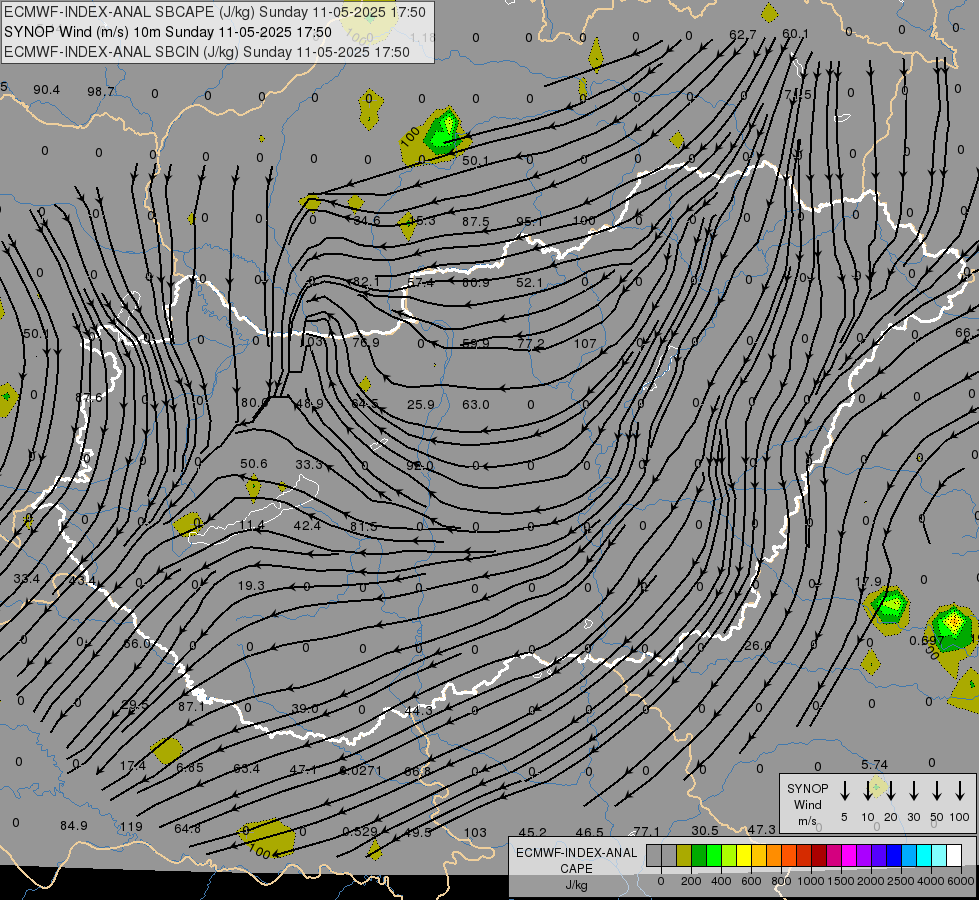Click the 47.3 value beside the wind legend
The image size is (979, 900).
[762, 829]
